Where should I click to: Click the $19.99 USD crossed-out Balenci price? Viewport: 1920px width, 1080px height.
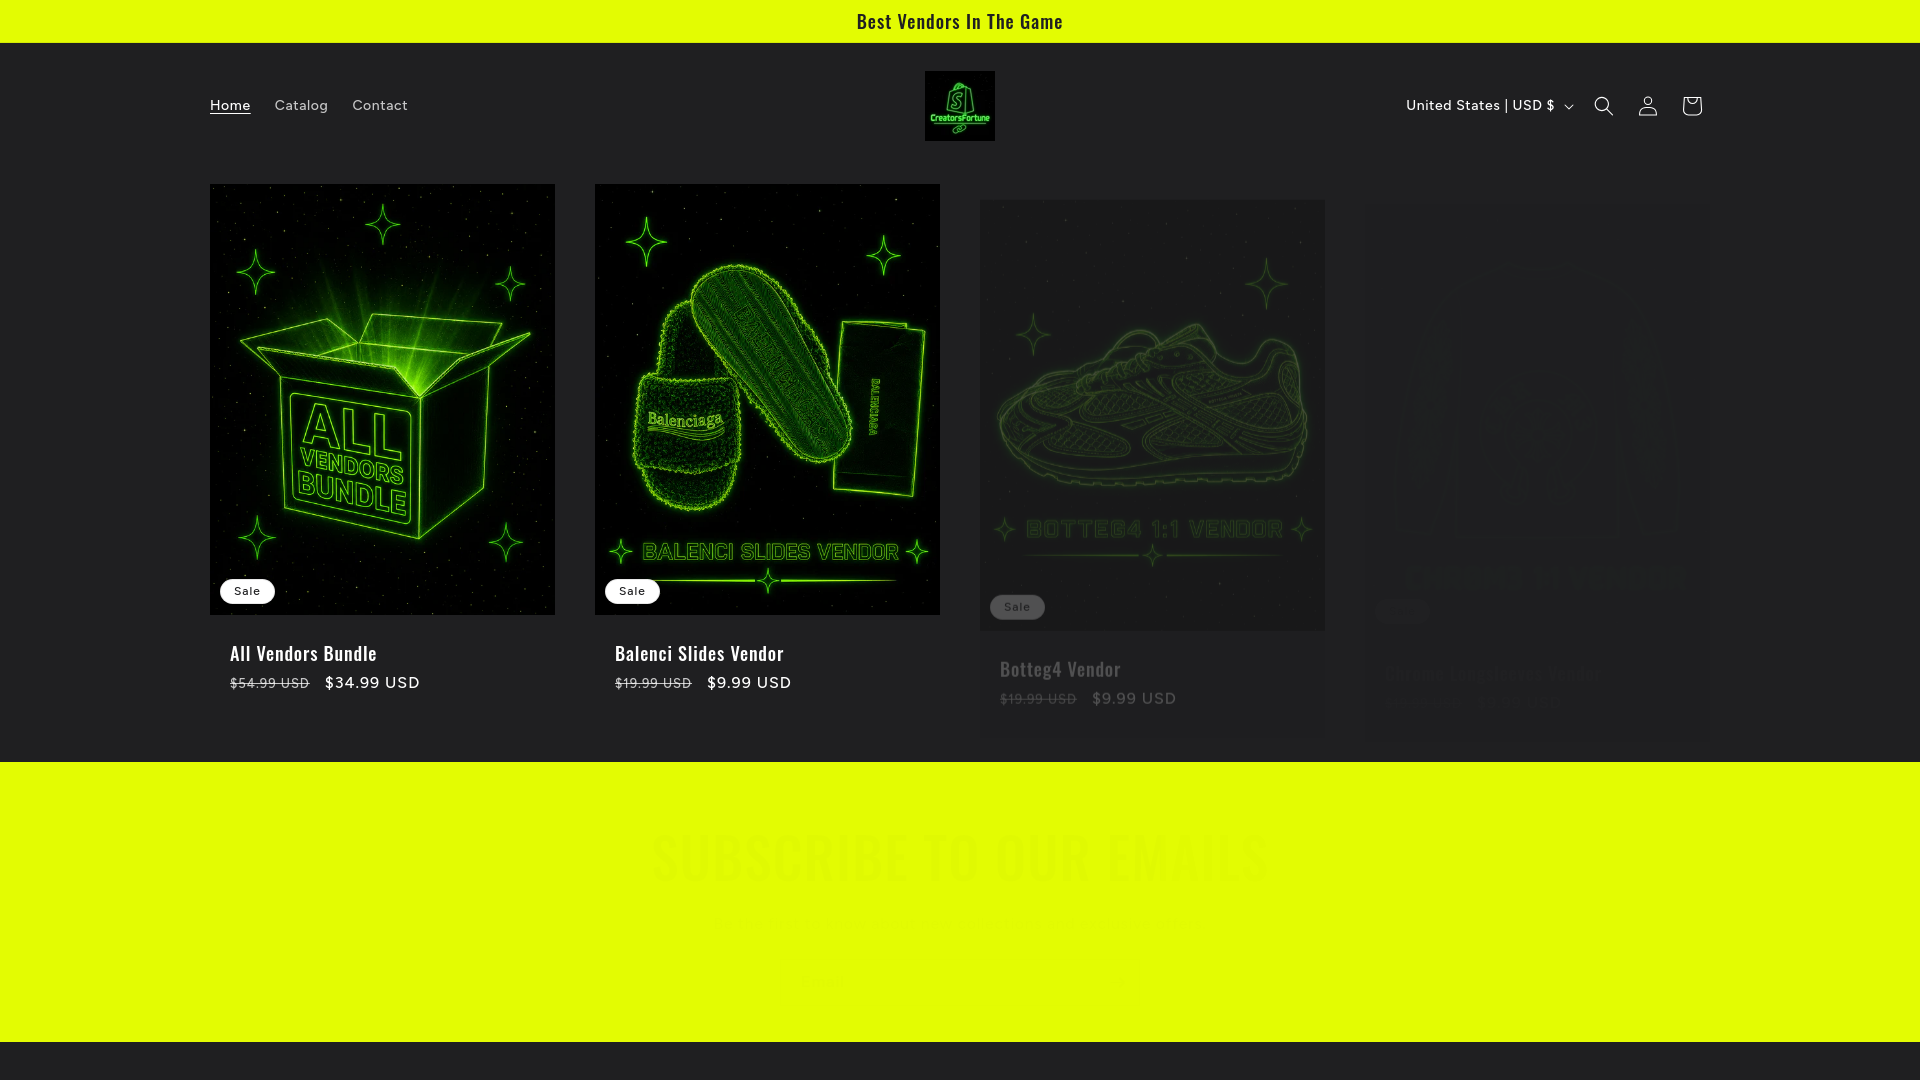653,684
